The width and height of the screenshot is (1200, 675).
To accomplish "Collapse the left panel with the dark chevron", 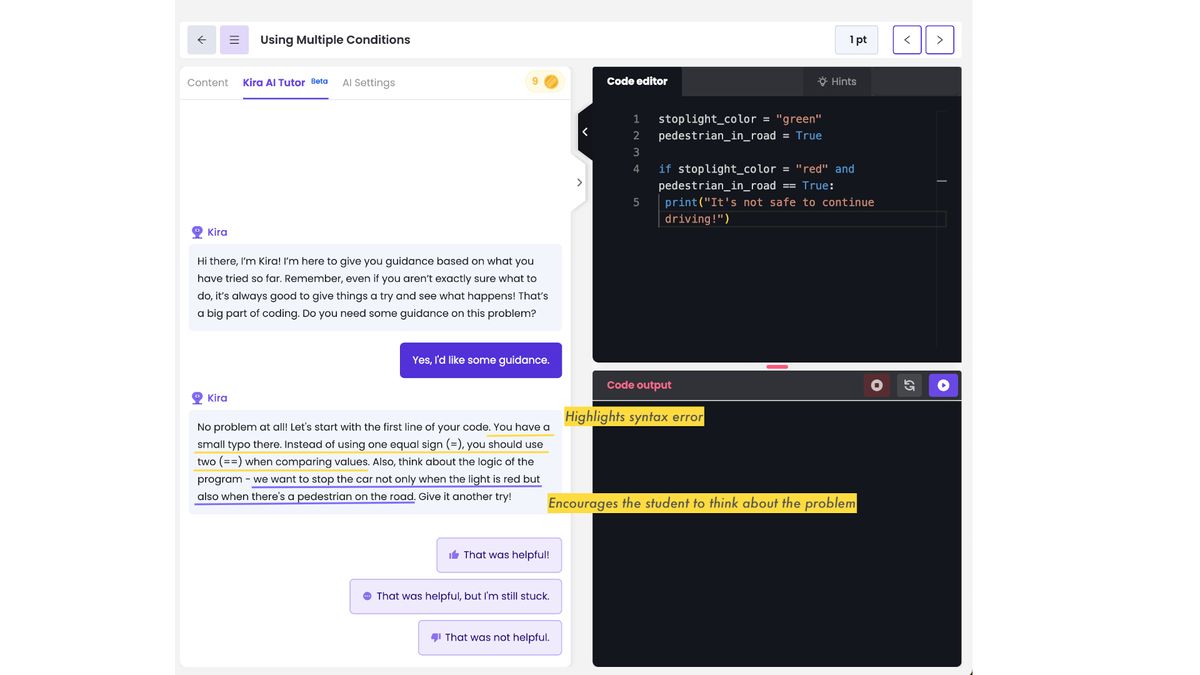I will (x=585, y=131).
